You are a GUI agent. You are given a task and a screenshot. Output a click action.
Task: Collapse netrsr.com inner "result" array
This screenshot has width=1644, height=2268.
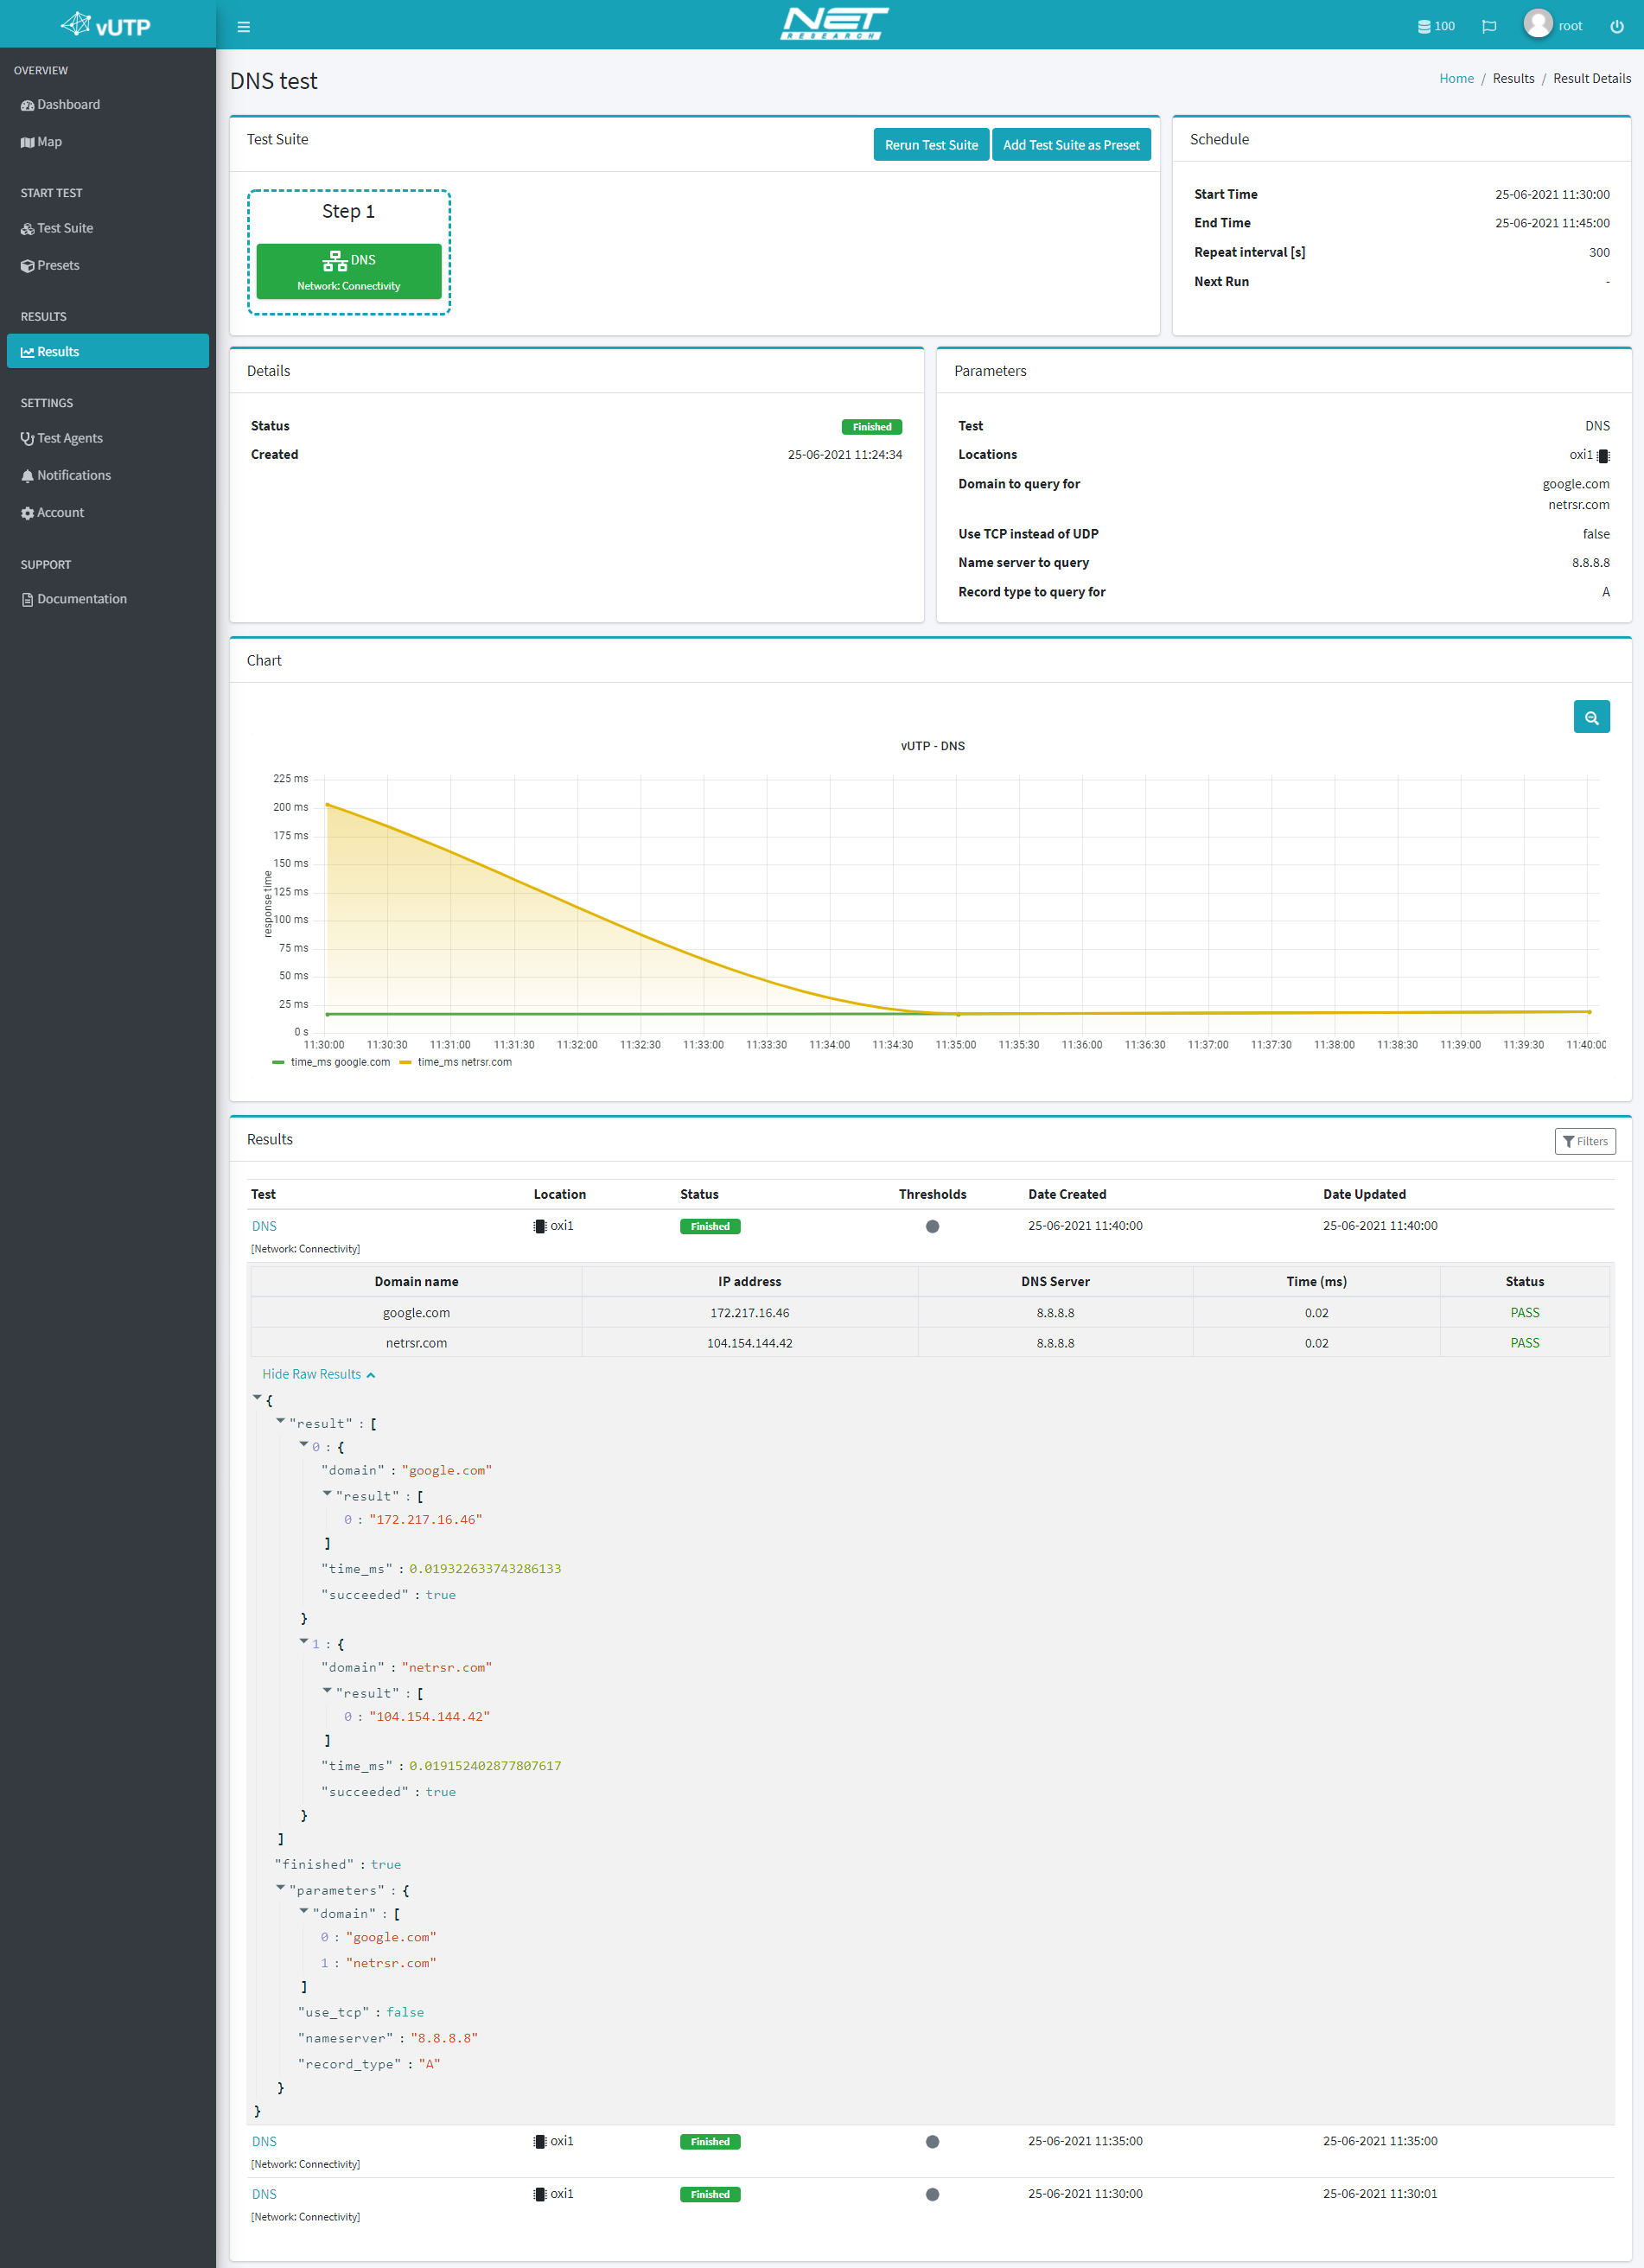pos(327,1690)
